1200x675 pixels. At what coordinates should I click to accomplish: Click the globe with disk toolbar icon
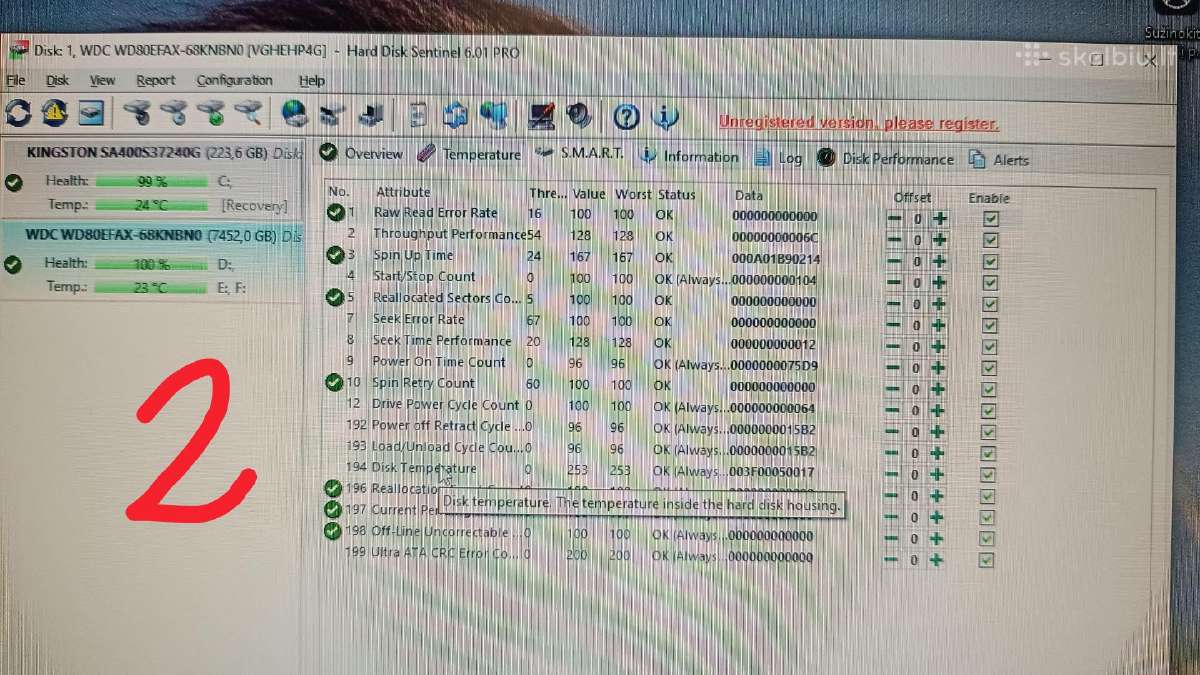[x=294, y=114]
